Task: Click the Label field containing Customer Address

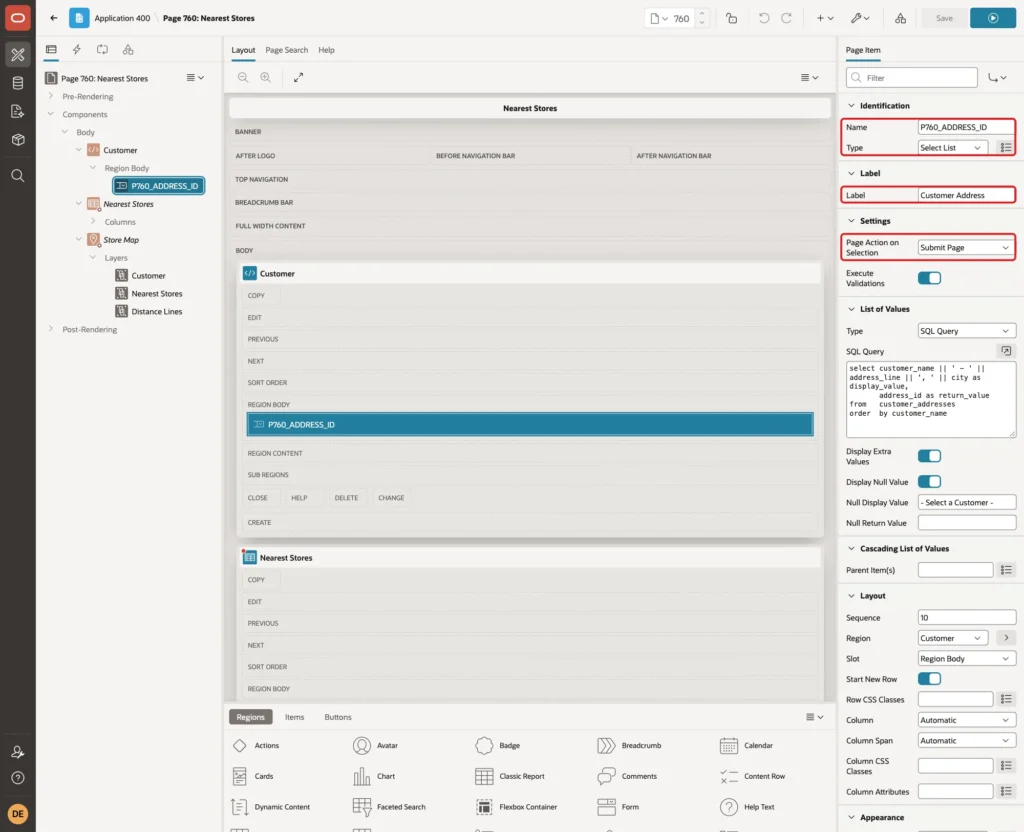Action: (966, 195)
